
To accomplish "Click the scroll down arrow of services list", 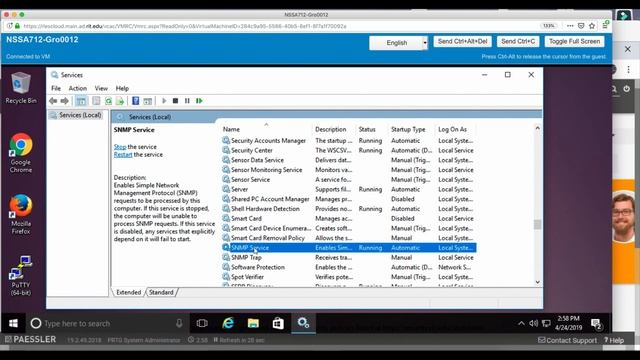I will [x=538, y=282].
